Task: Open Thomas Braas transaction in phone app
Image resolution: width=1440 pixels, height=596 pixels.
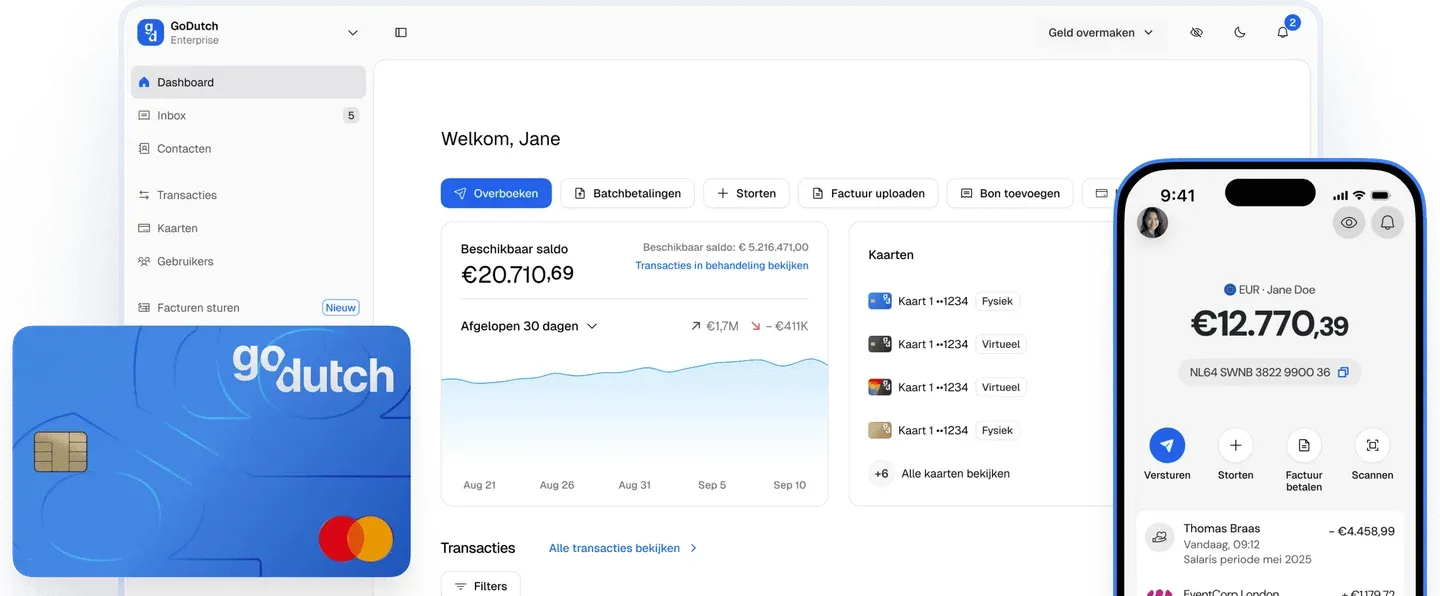Action: click(1270, 544)
